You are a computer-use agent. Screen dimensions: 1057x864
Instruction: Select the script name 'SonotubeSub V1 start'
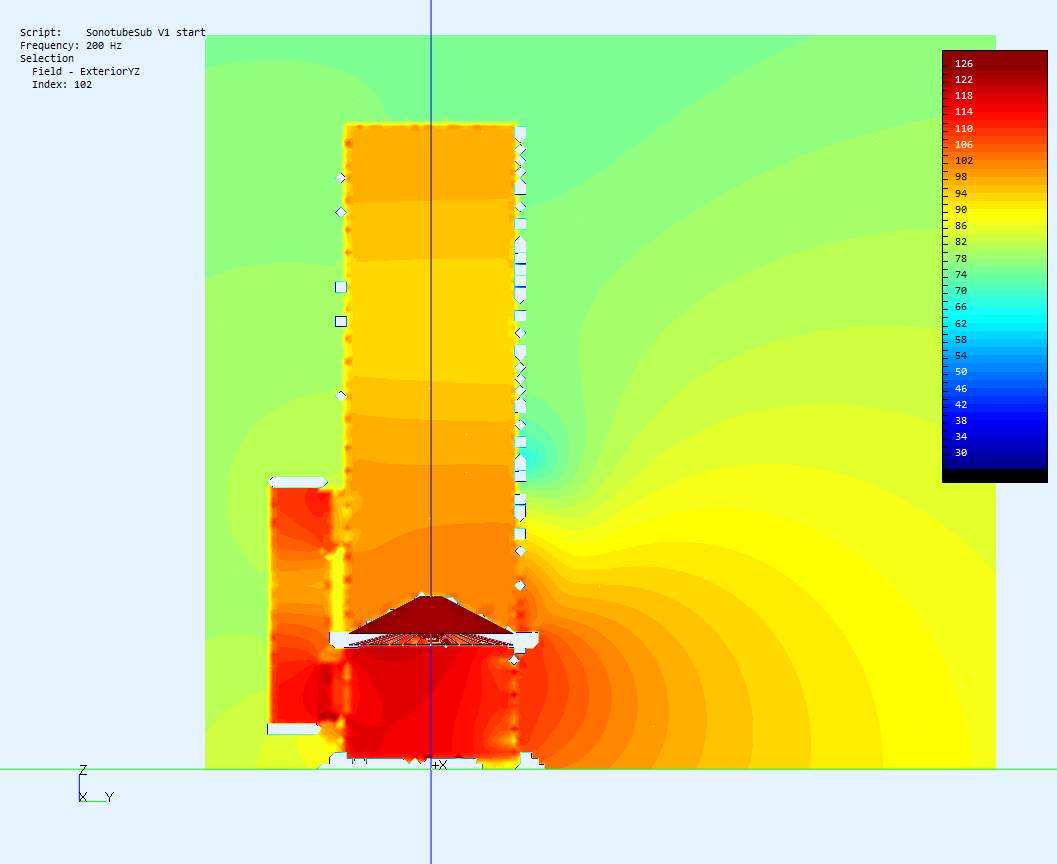[x=146, y=32]
